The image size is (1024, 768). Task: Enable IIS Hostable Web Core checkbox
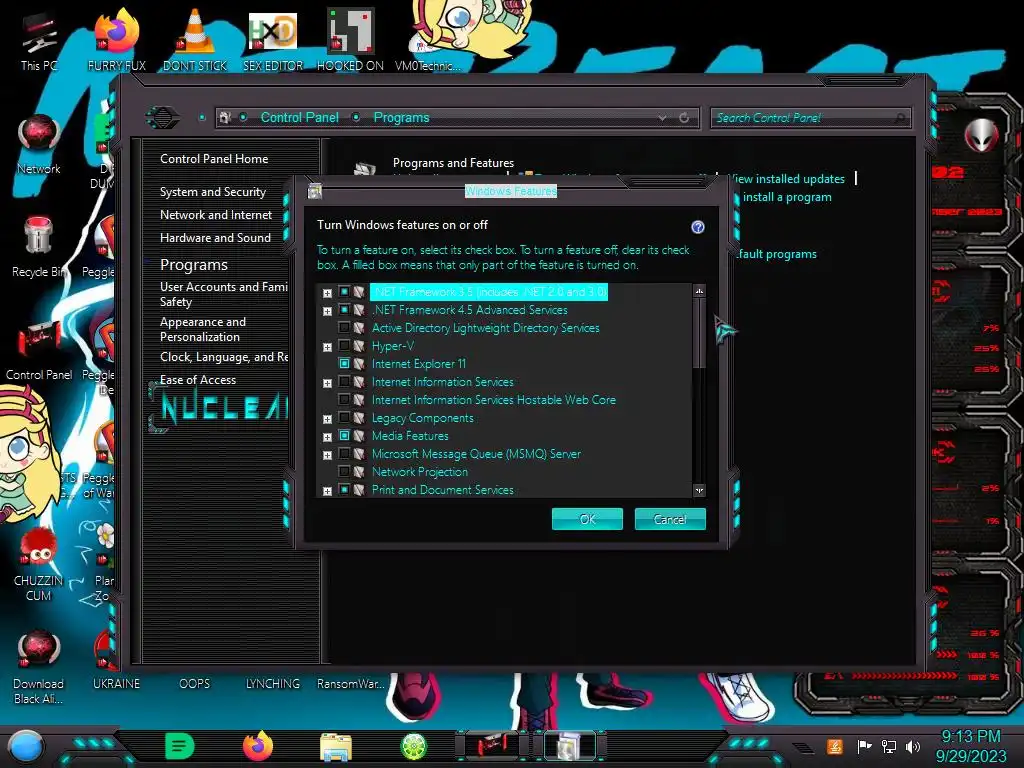click(x=344, y=400)
